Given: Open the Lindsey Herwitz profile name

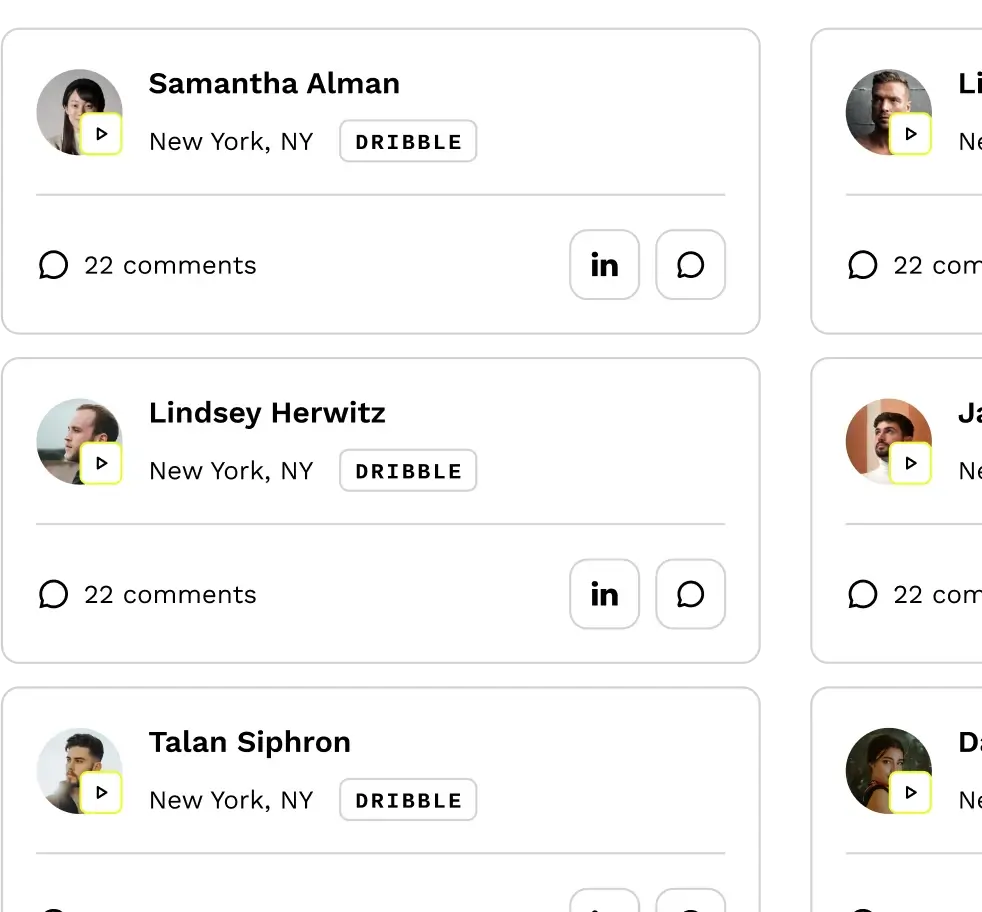Looking at the screenshot, I should click(267, 413).
